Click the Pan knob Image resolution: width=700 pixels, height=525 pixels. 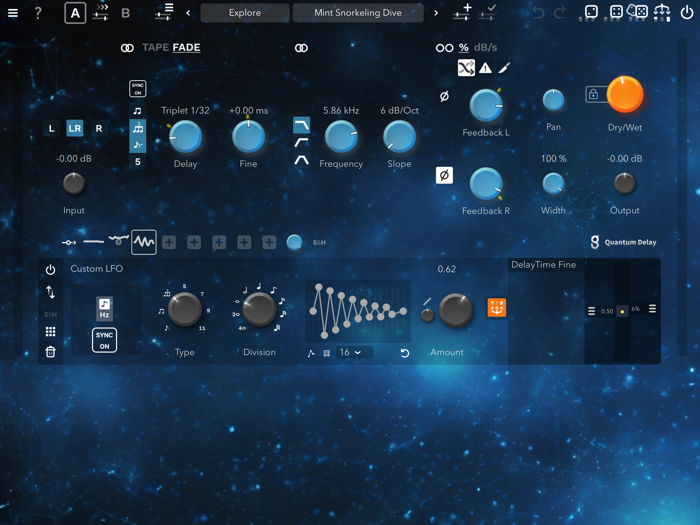tap(553, 100)
